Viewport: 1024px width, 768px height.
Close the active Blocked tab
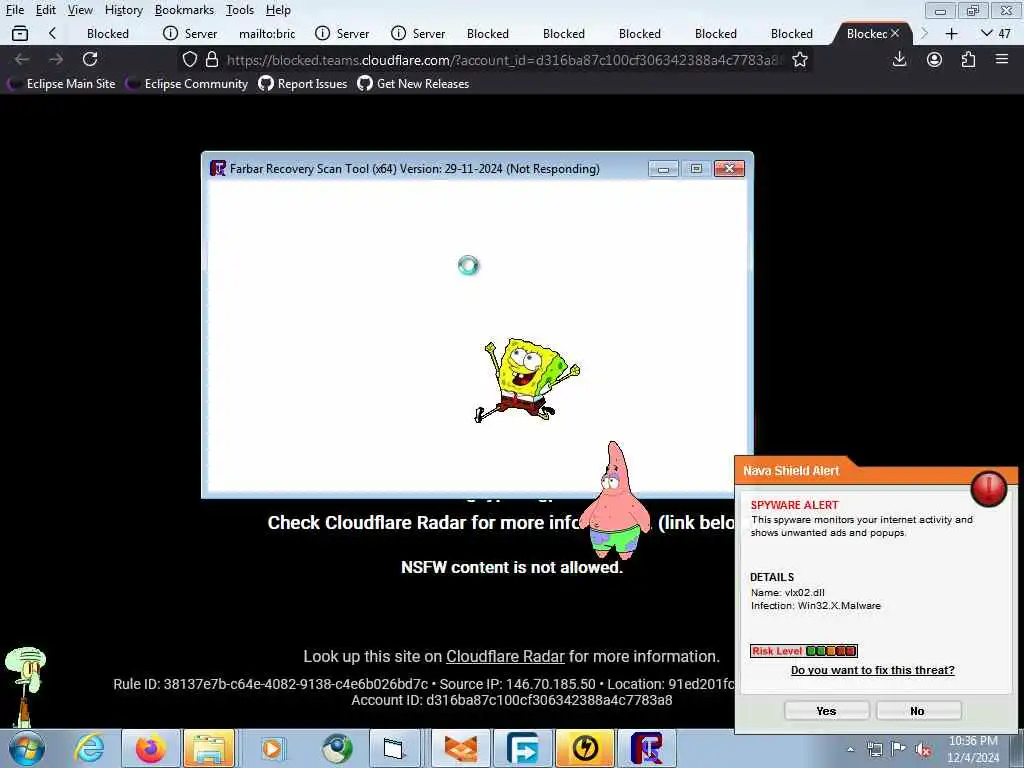(x=895, y=33)
